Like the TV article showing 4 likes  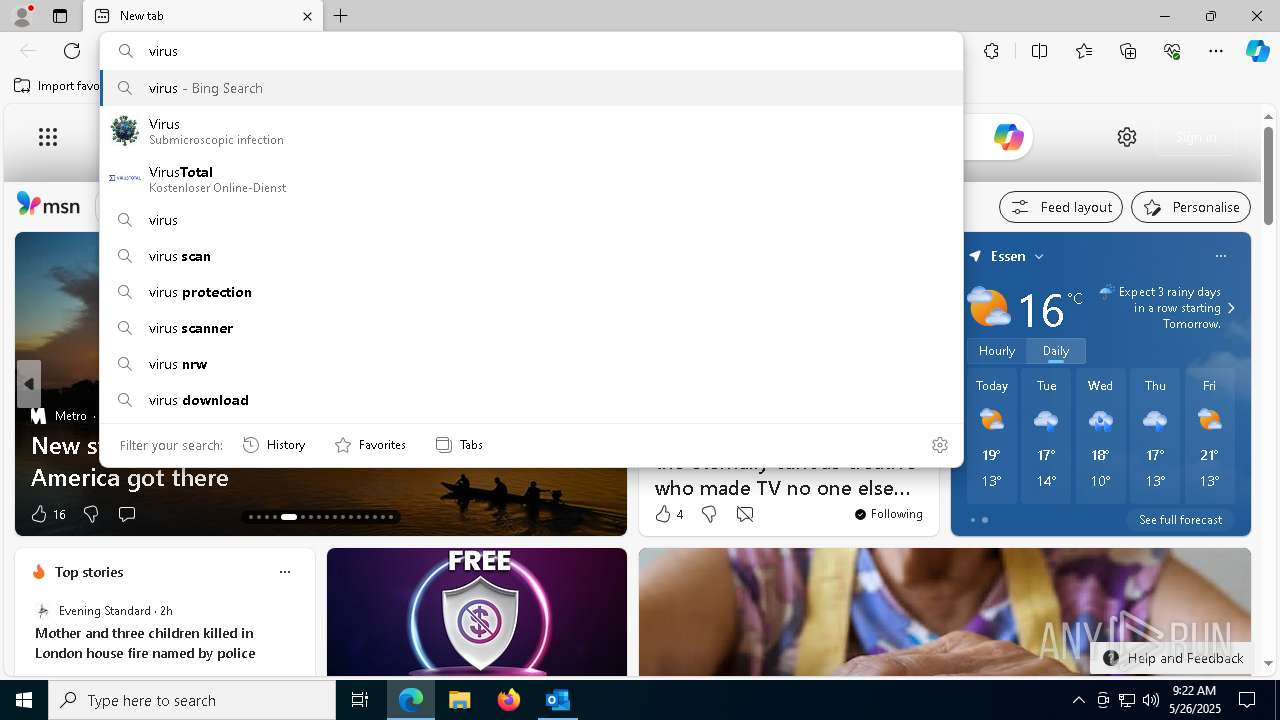[x=662, y=514]
